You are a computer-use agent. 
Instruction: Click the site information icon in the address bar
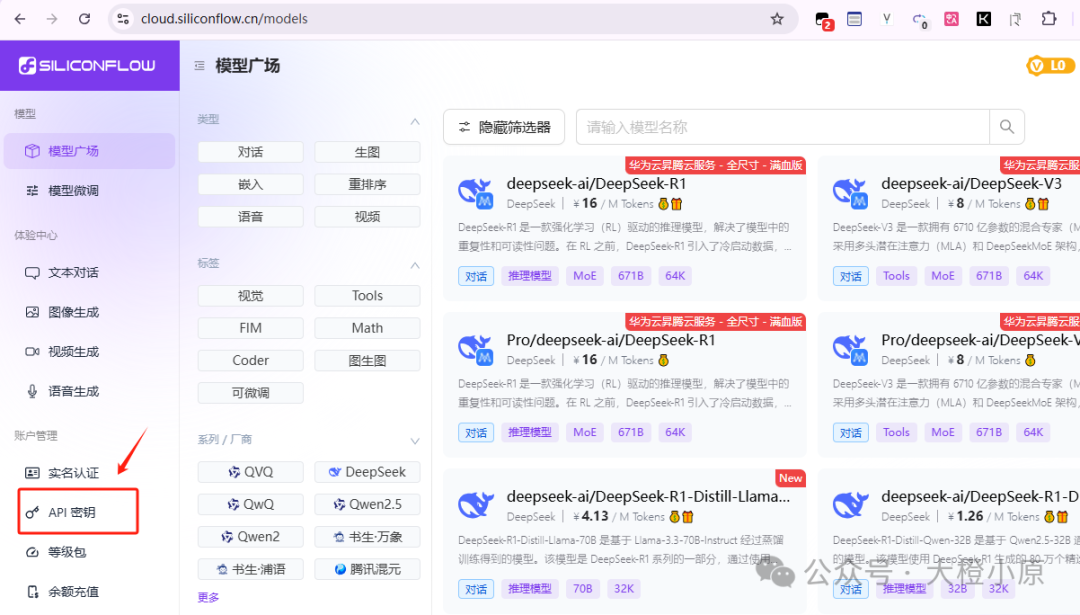[123, 19]
